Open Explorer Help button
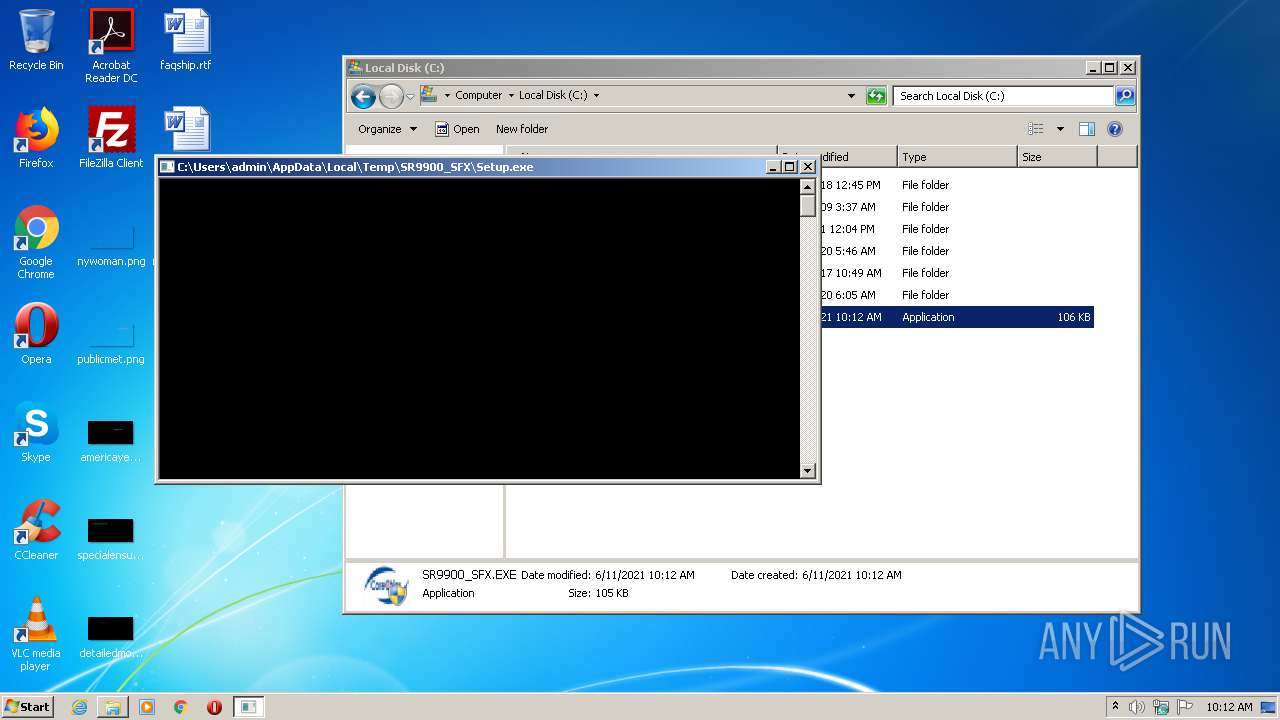The height and width of the screenshot is (720, 1280). (1115, 129)
